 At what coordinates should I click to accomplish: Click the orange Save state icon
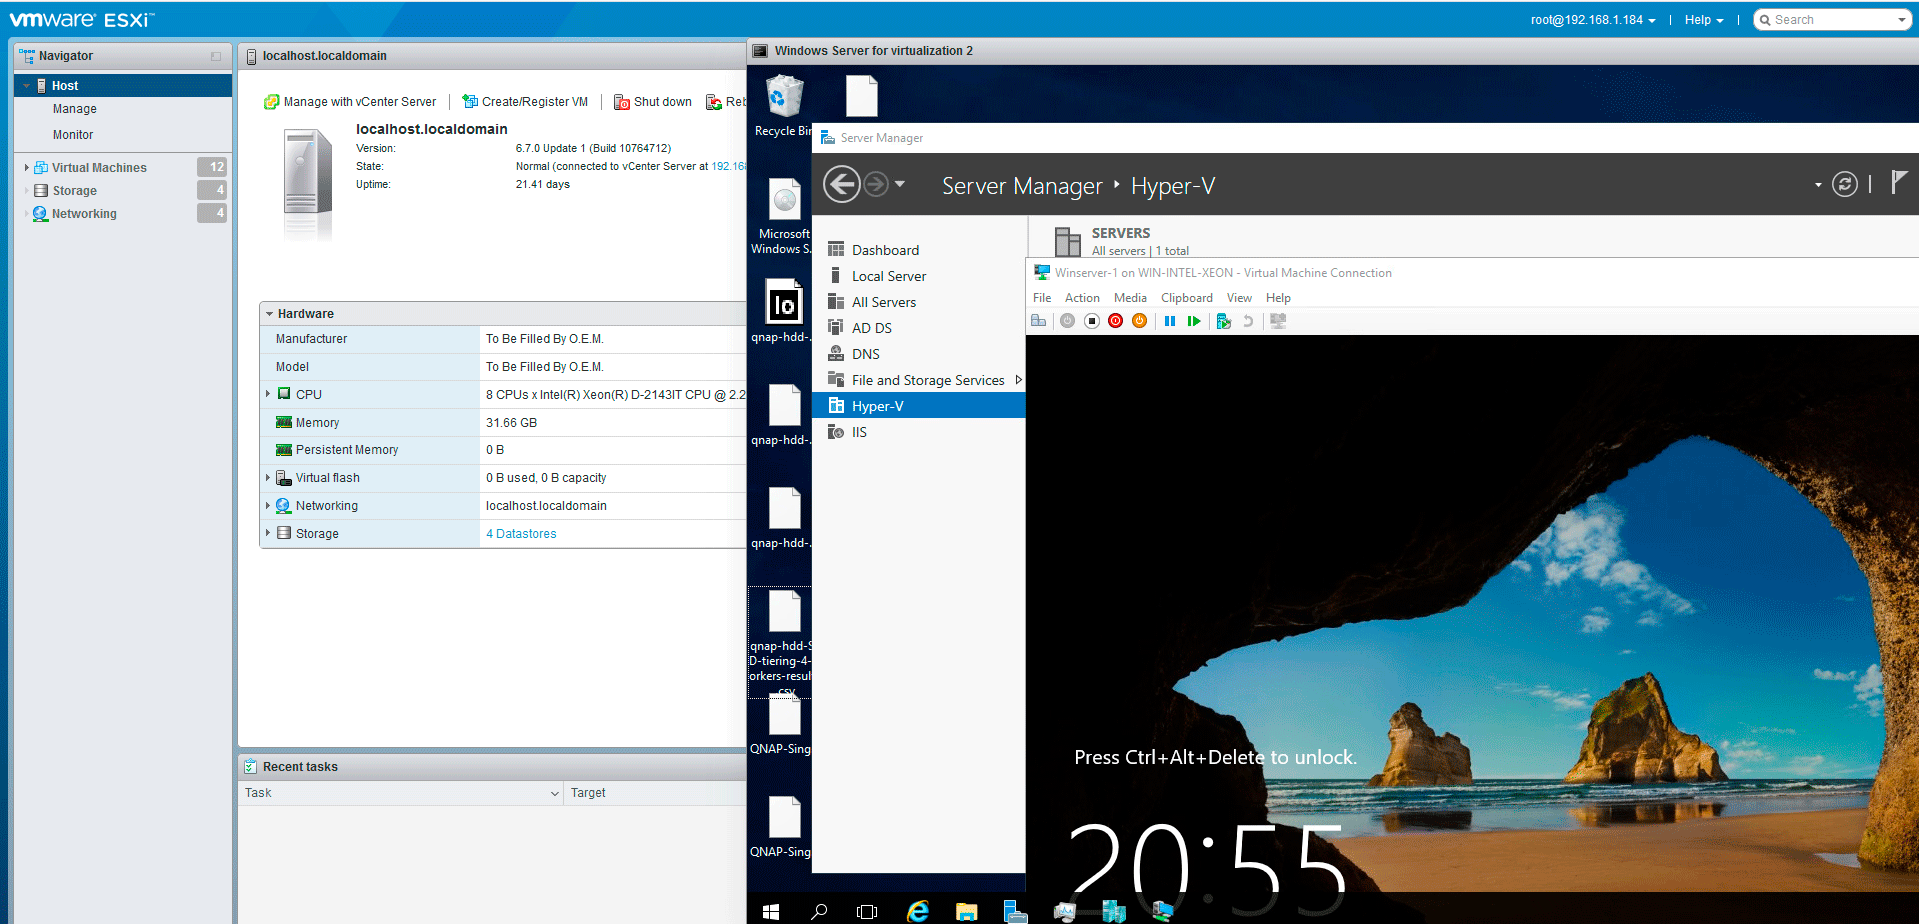tap(1139, 321)
